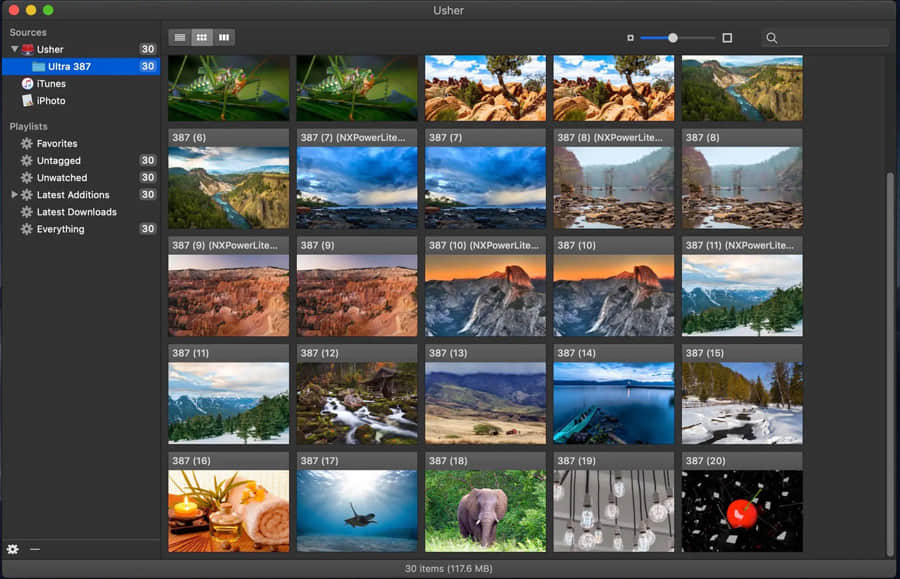The image size is (900, 579).
Task: Switch to grid view mode
Action: (x=202, y=38)
